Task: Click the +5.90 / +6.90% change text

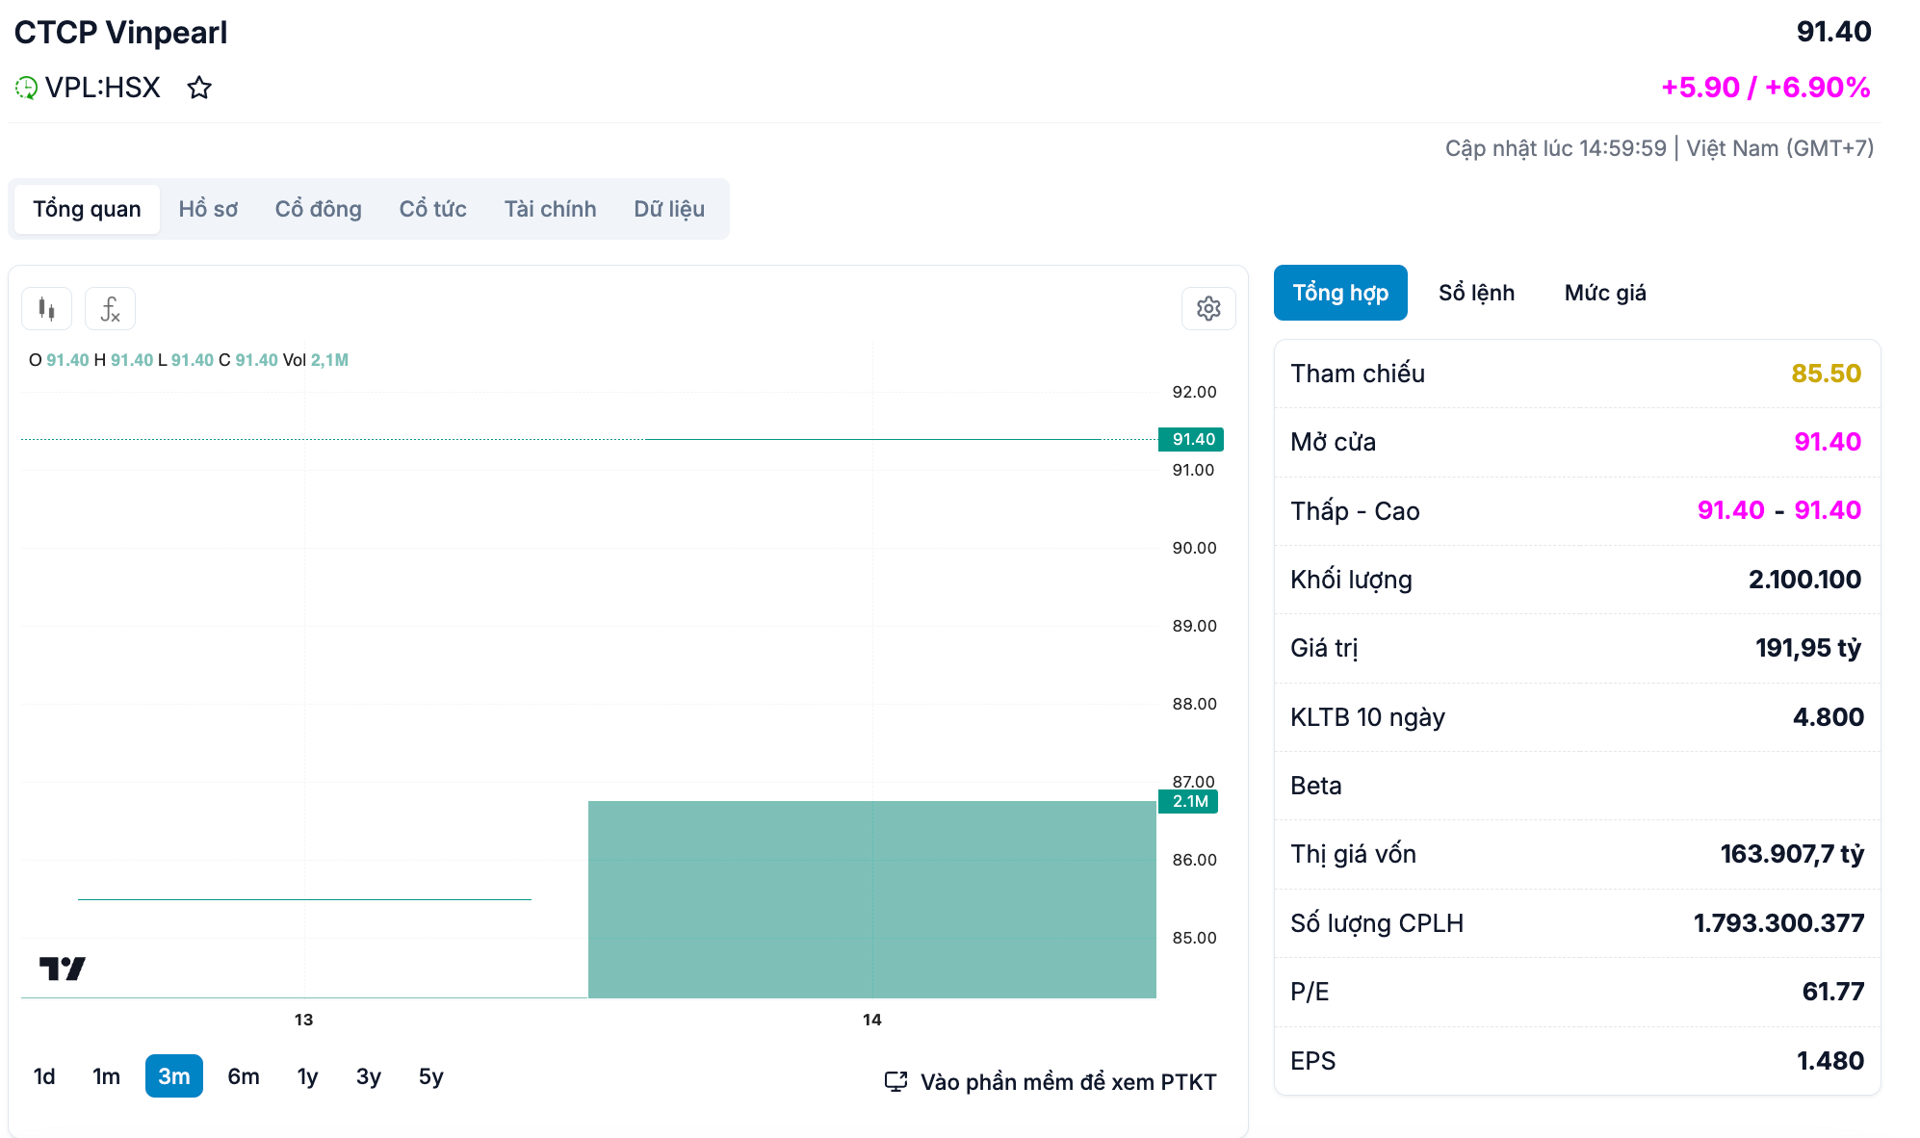Action: coord(1765,88)
